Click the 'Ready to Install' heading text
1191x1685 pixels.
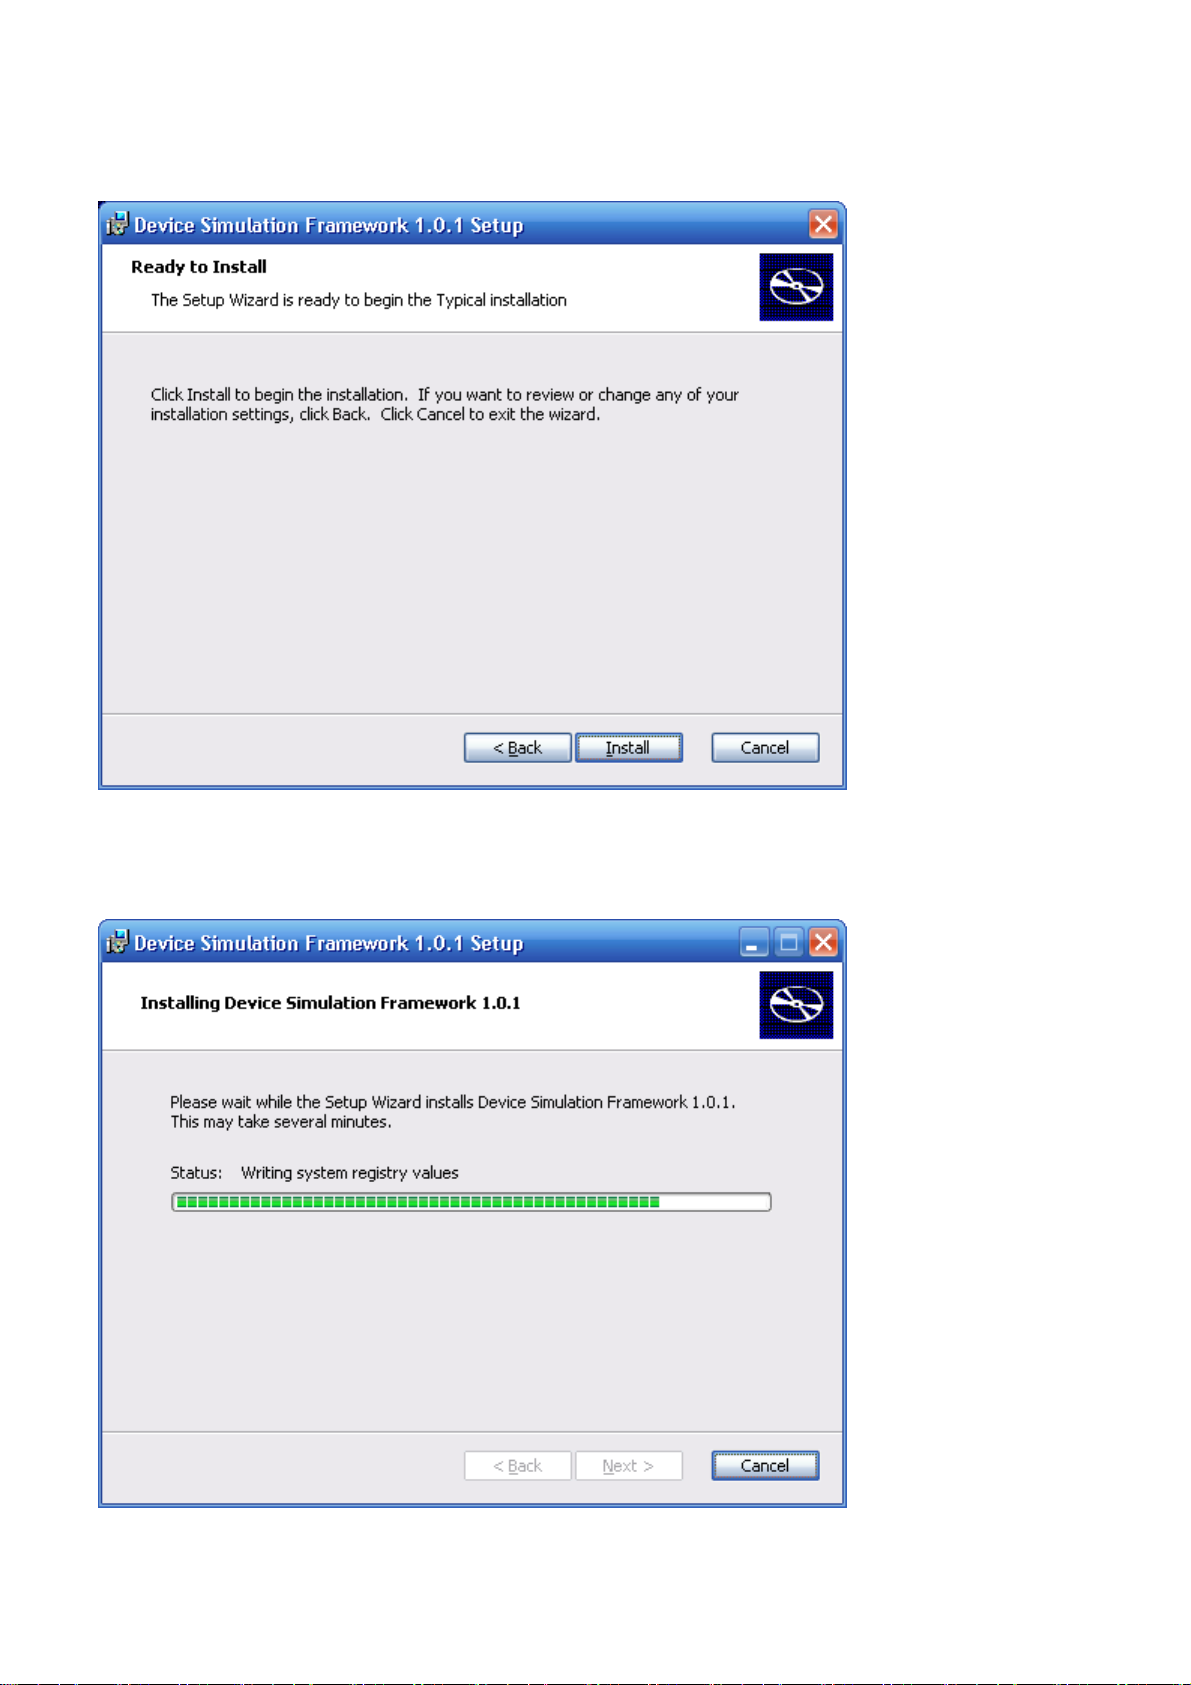click(199, 267)
